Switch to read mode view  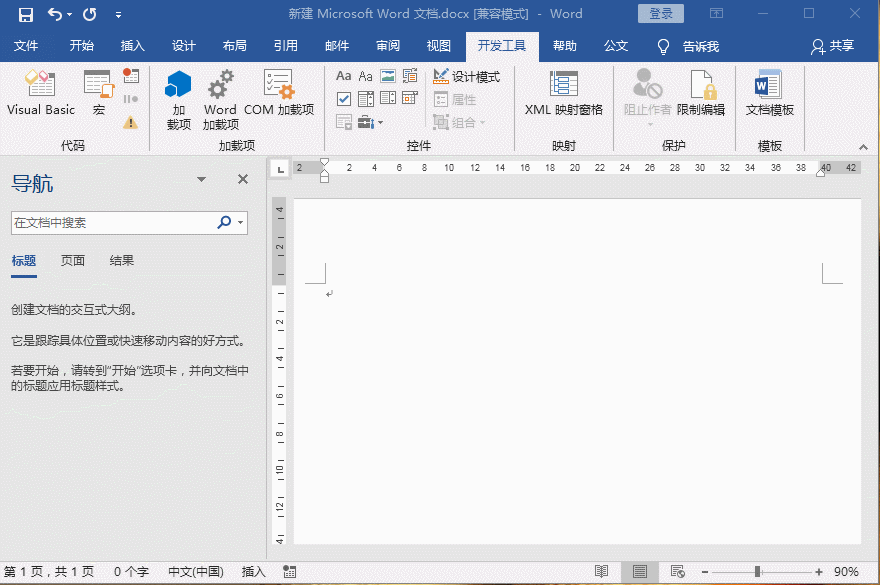coord(601,572)
